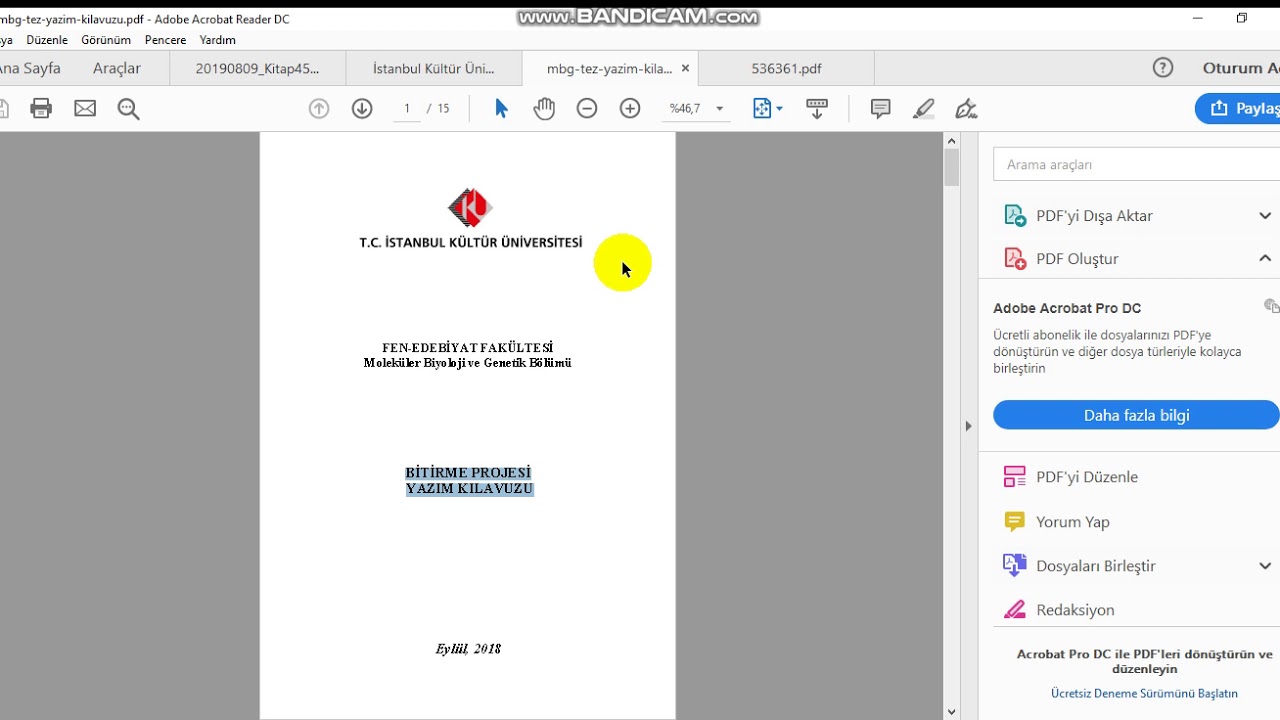Screen dimensions: 1280x720
Task: Zoom out with minus icon
Action: coord(587,109)
